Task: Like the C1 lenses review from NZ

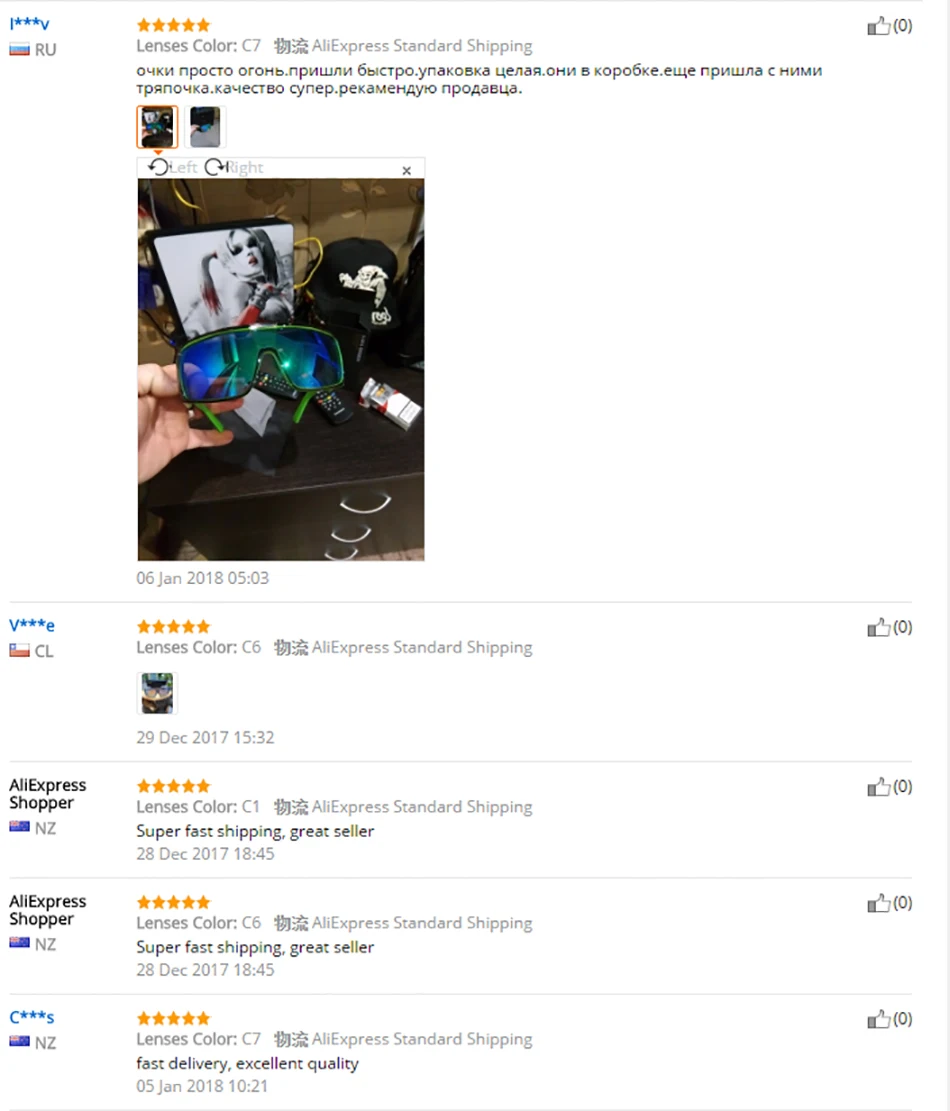Action: (878, 787)
